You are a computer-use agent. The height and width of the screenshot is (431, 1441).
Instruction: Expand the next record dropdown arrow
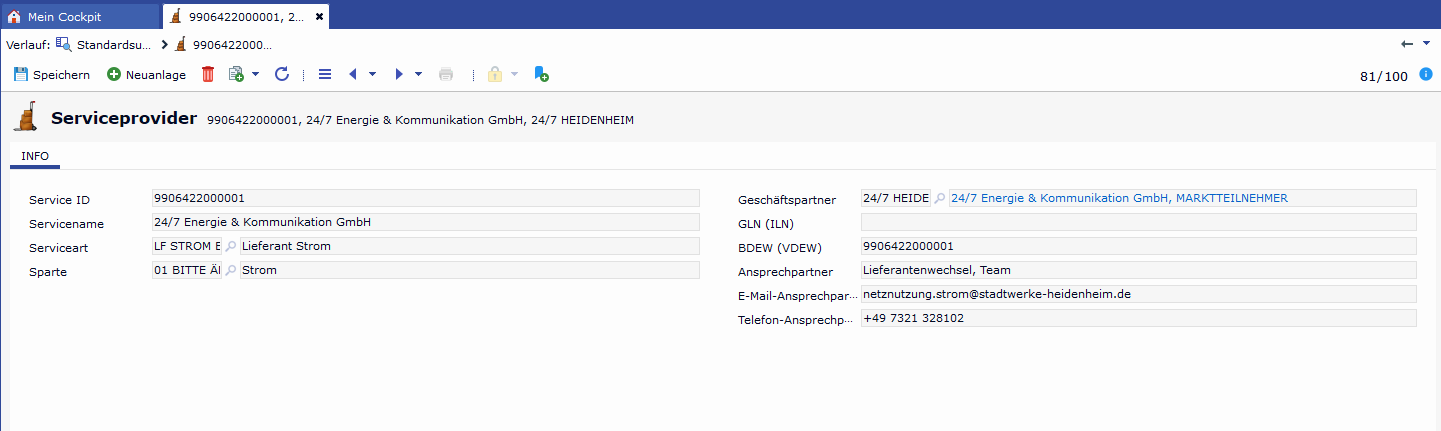pos(418,74)
